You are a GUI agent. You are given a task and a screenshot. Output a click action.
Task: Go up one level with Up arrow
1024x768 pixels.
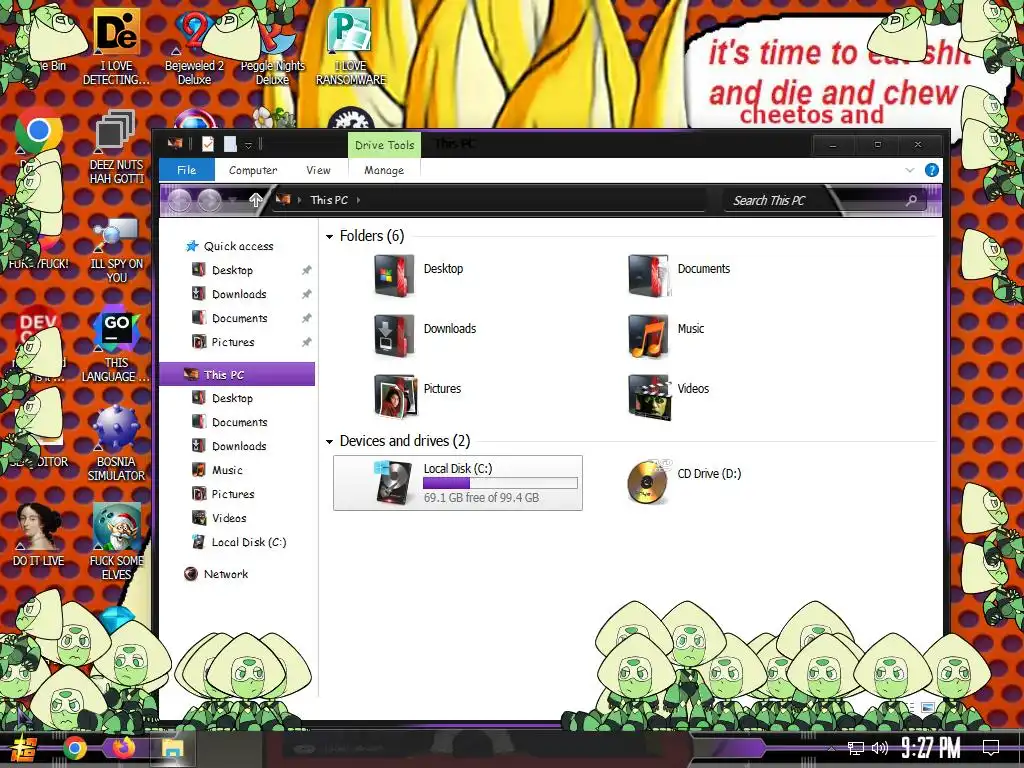[255, 200]
